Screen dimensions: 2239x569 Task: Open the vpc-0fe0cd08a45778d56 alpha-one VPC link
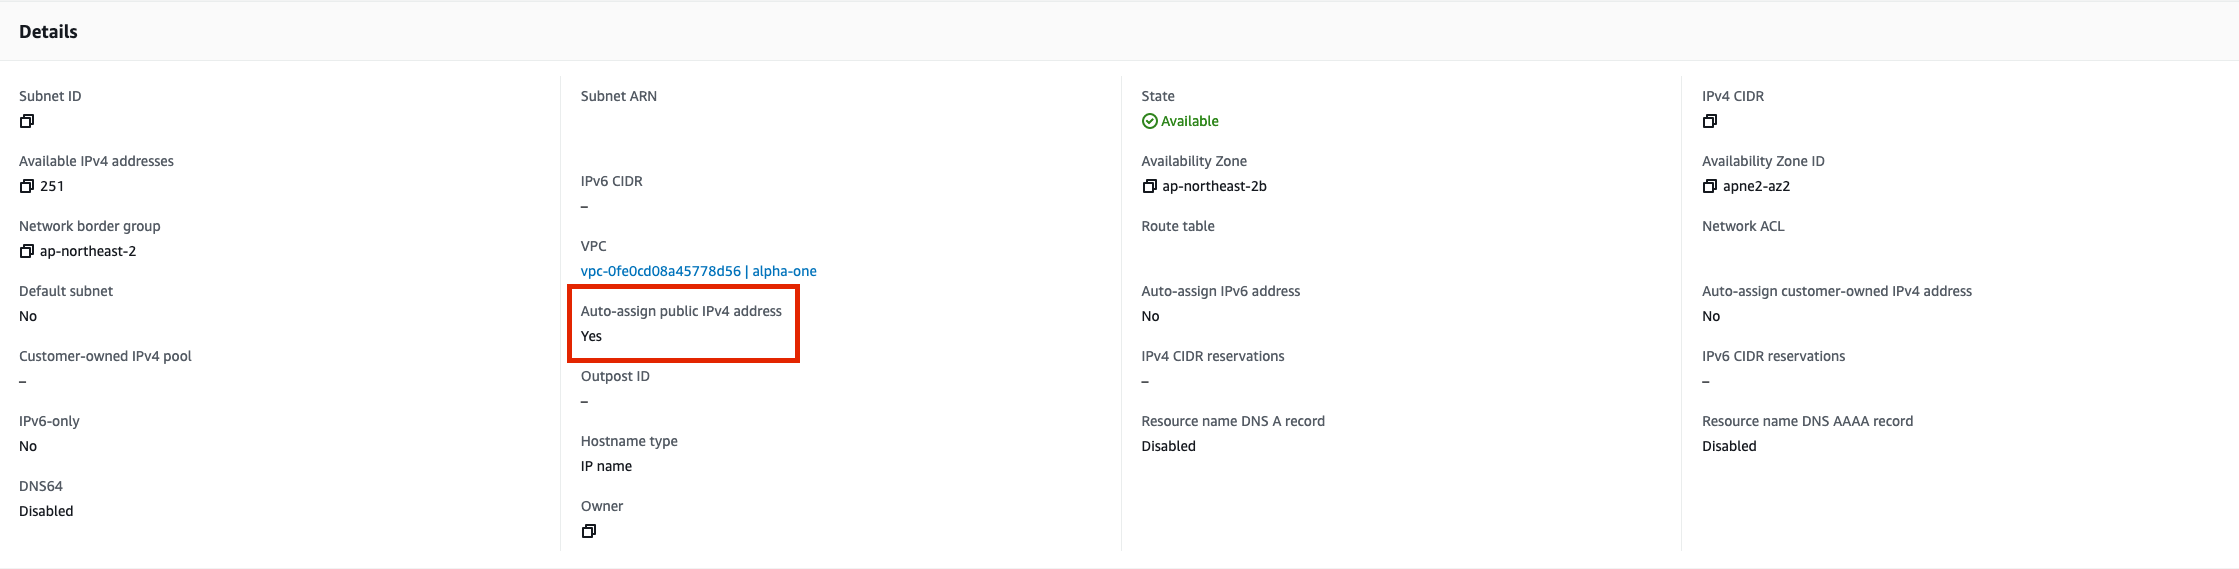pyautogui.click(x=698, y=271)
